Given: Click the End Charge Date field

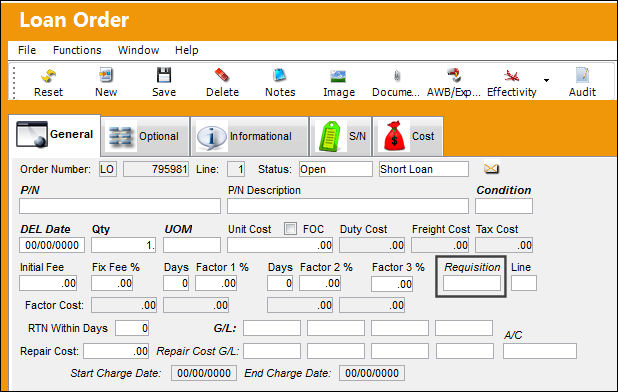Looking at the screenshot, I should click(x=372, y=373).
